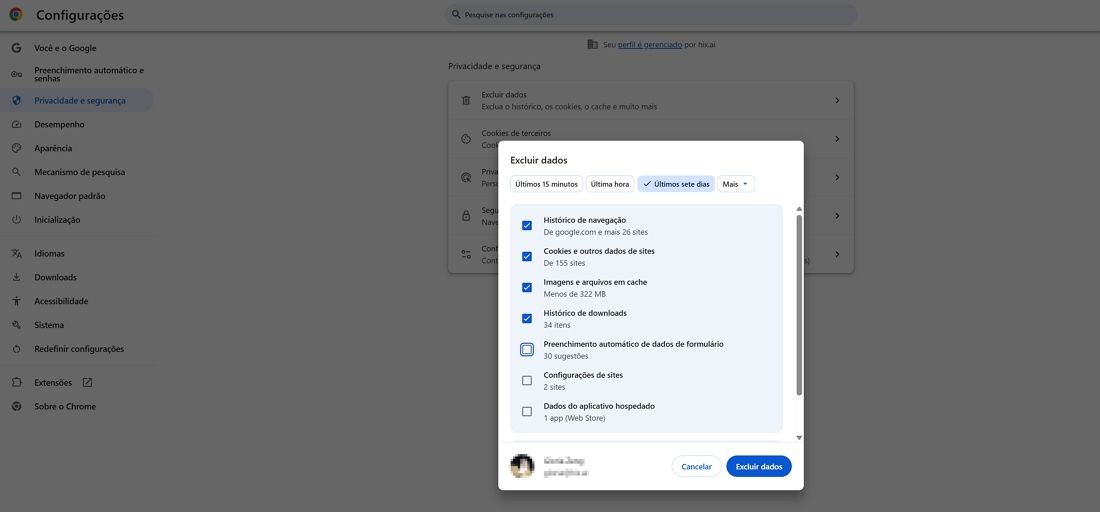Click the Aparência palette icon
The image size is (1100, 512).
tap(16, 148)
